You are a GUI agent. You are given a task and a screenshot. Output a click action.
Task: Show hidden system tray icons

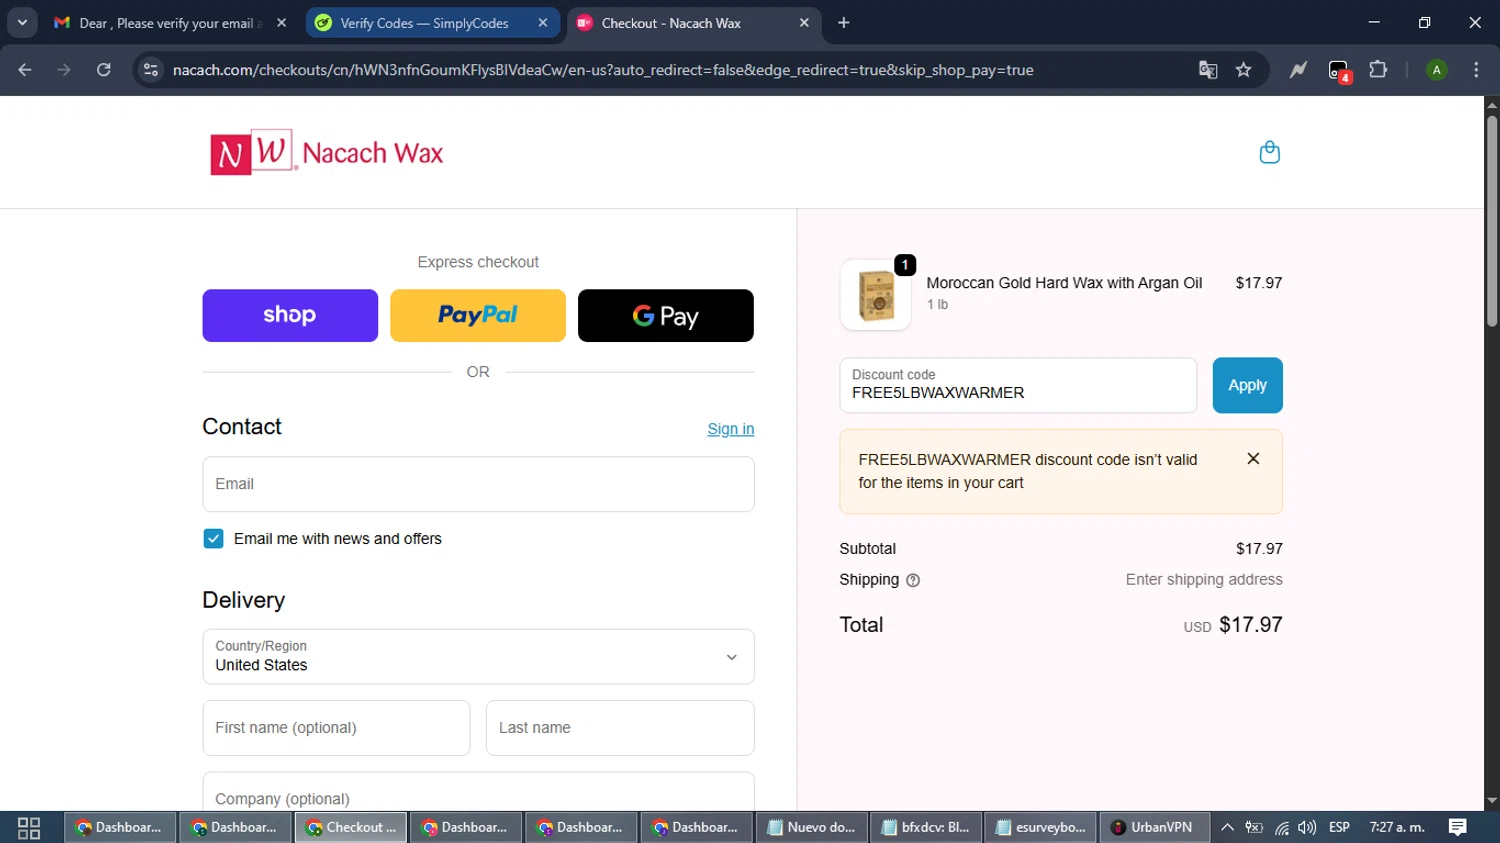(1227, 828)
